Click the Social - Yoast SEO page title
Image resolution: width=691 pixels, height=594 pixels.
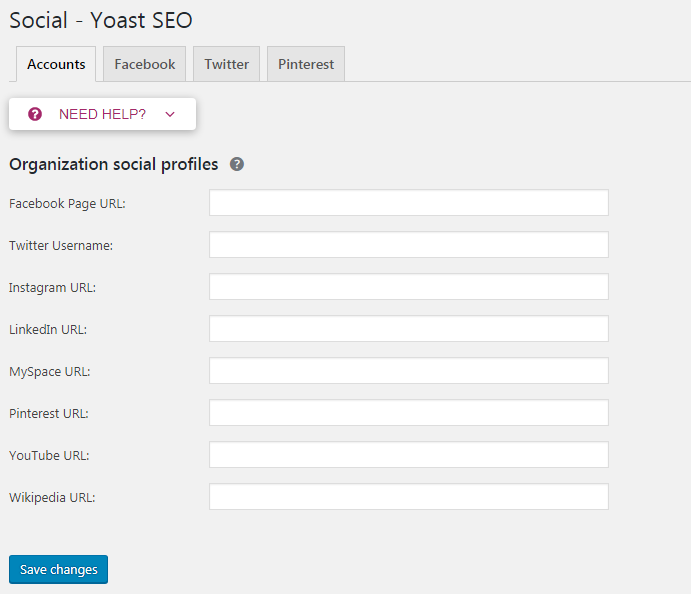(x=100, y=19)
